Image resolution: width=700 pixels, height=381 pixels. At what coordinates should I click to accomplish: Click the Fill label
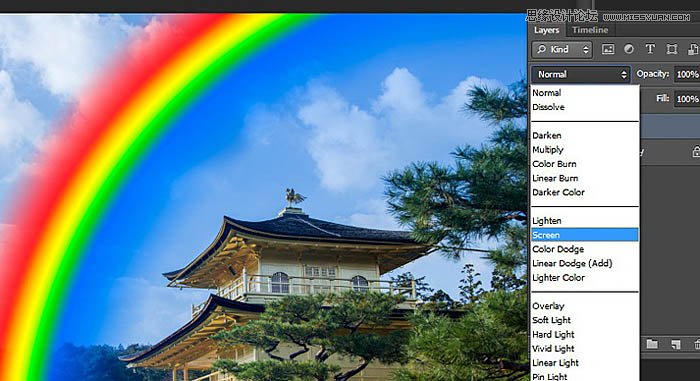662,98
